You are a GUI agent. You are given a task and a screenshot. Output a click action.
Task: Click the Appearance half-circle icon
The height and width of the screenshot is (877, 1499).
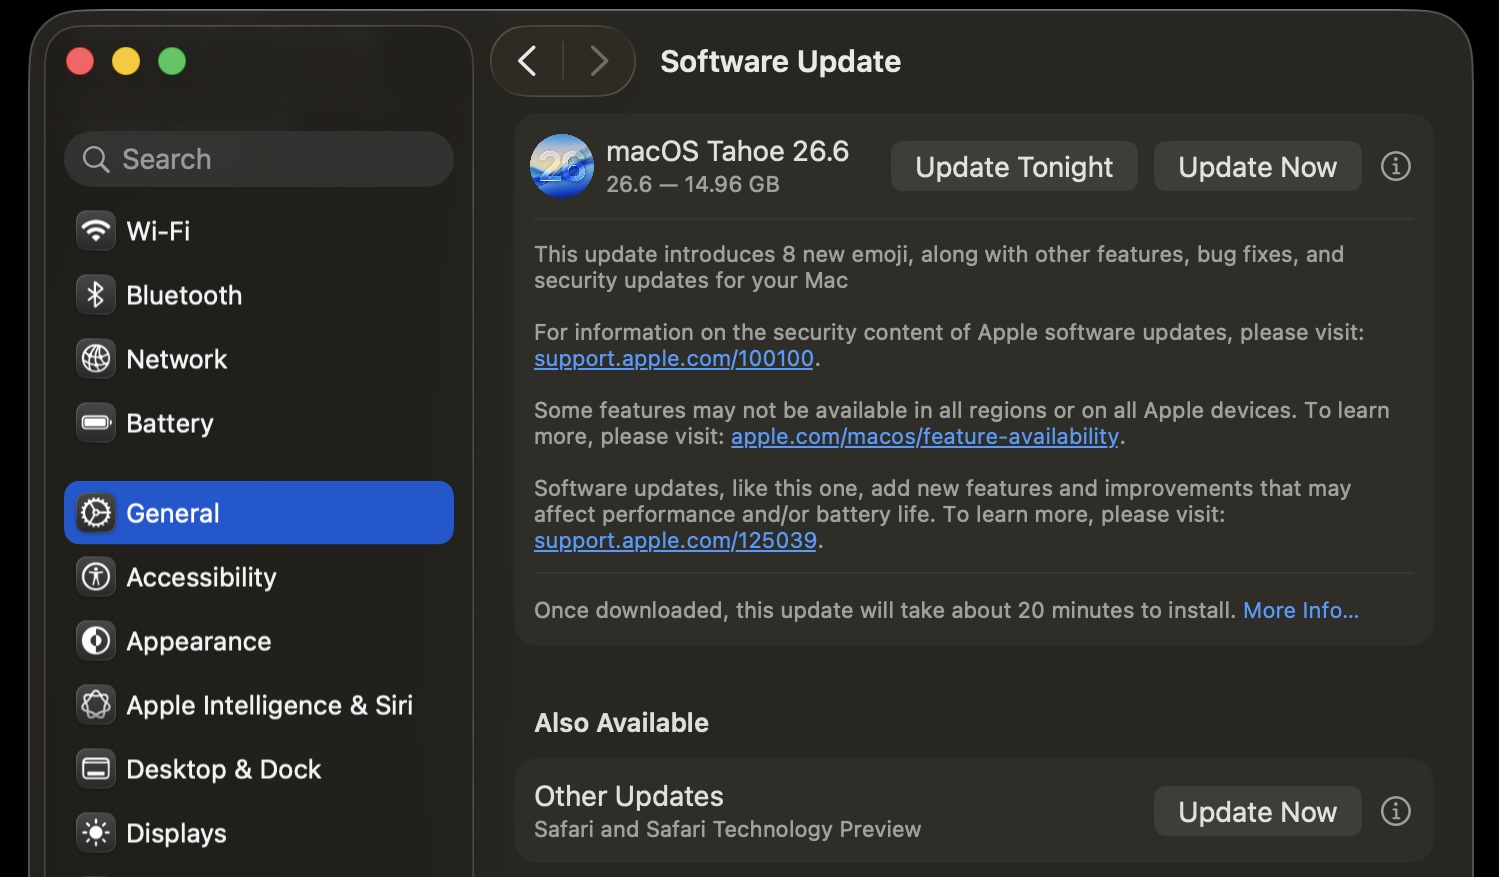click(x=96, y=641)
